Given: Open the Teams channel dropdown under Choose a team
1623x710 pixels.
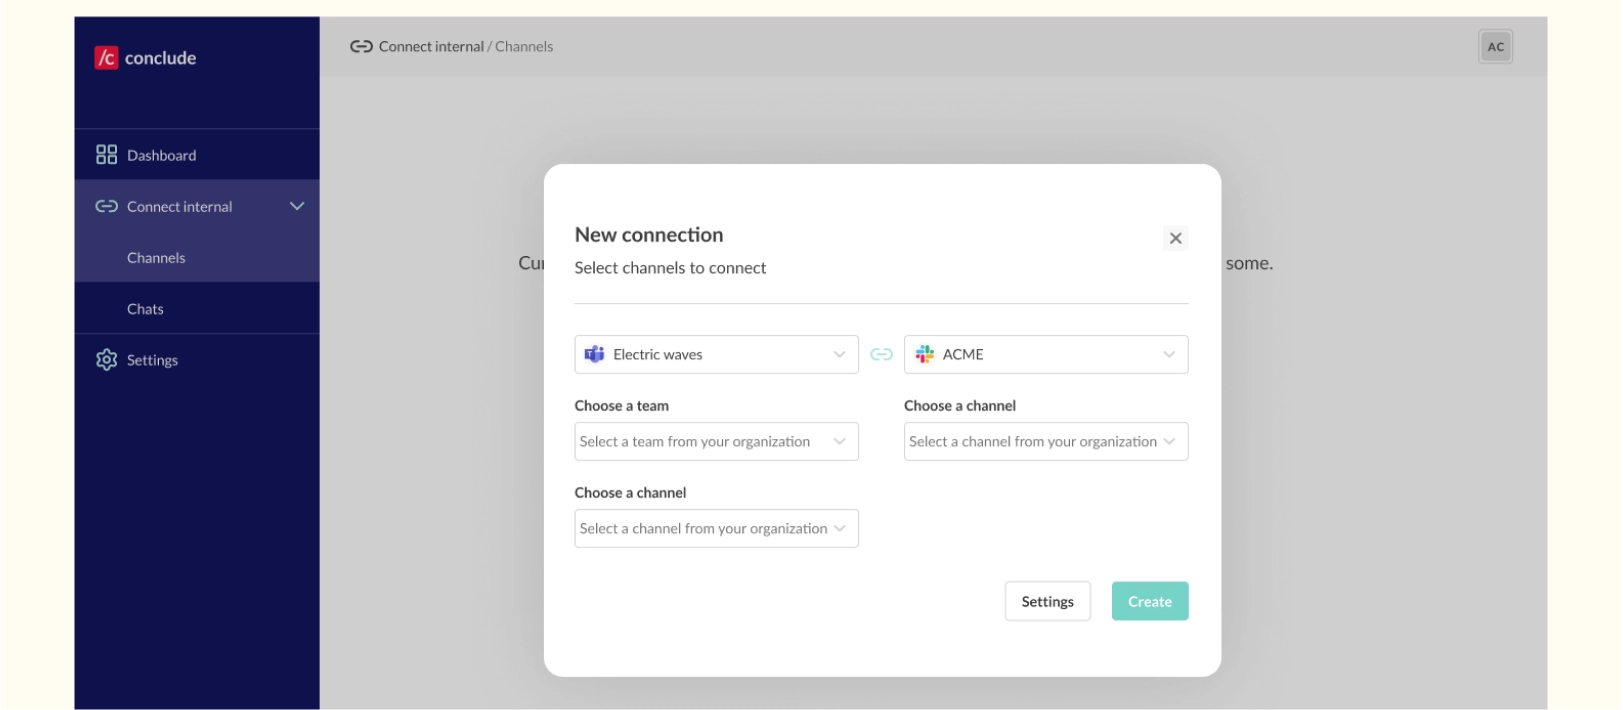Looking at the screenshot, I should click(x=716, y=528).
